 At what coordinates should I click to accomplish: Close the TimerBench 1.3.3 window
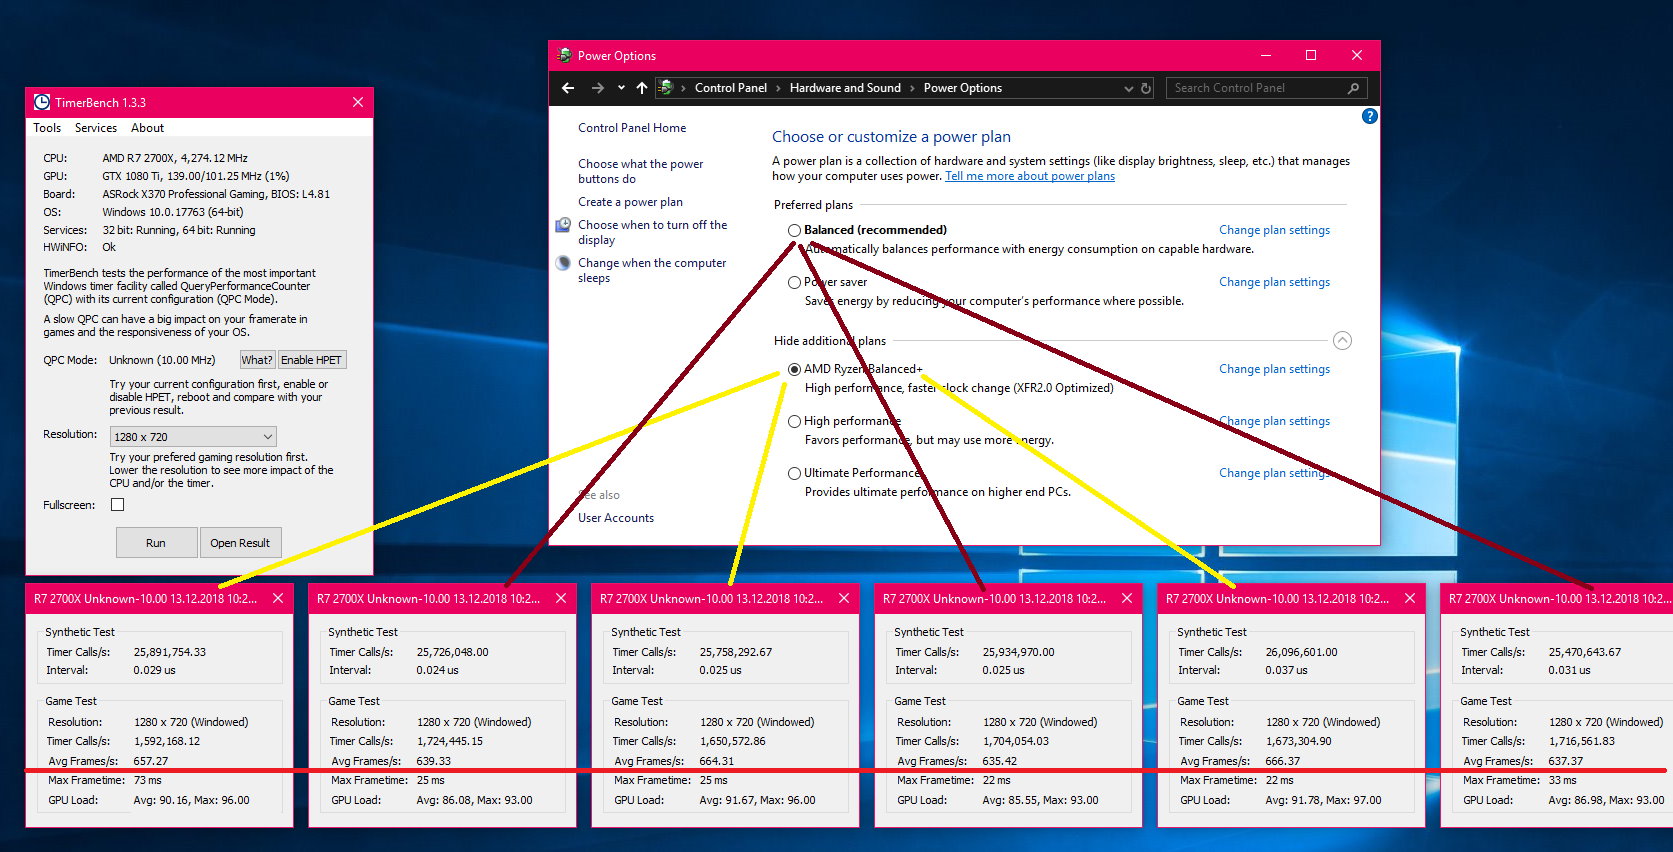[358, 102]
